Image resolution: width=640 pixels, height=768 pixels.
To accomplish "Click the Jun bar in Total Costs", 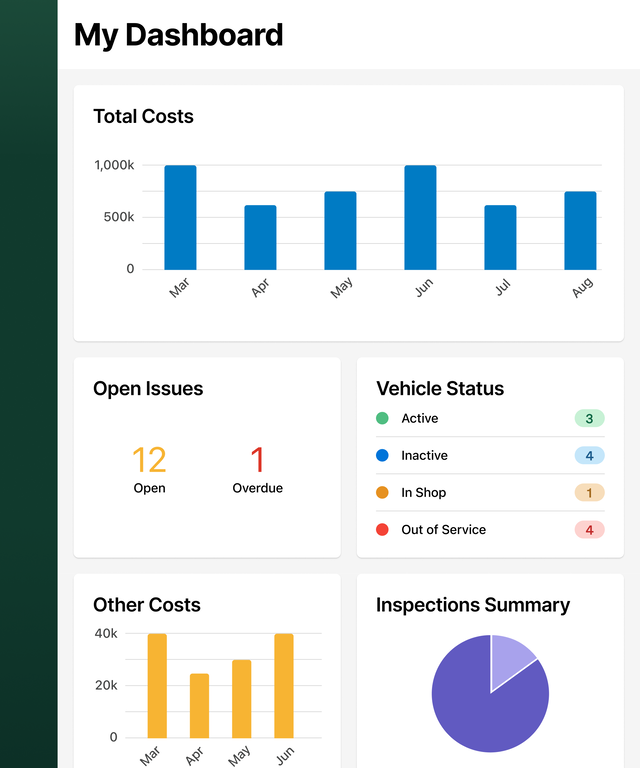I will click(x=420, y=218).
